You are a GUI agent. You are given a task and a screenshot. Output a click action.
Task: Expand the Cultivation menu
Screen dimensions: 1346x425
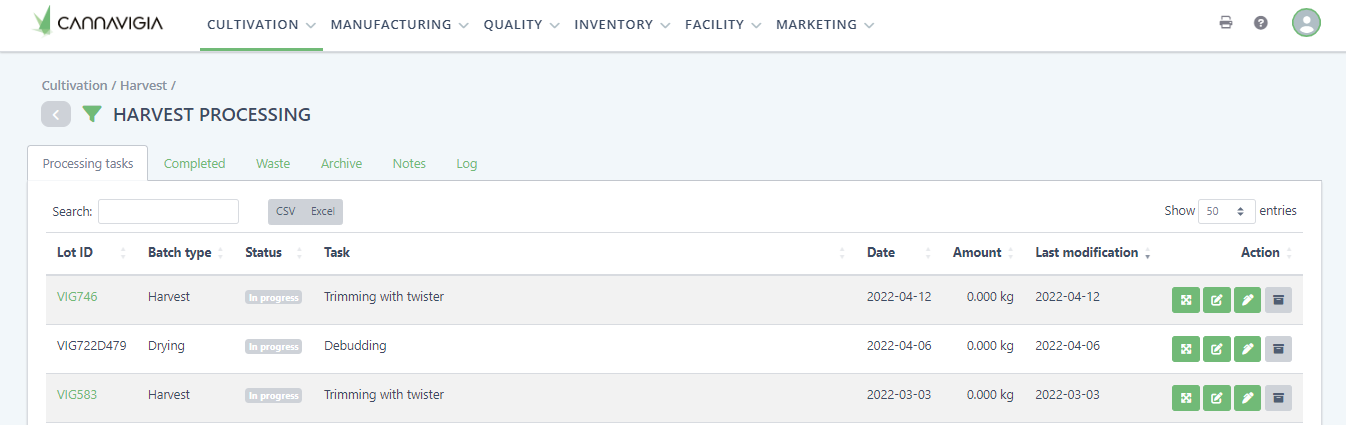pos(262,25)
